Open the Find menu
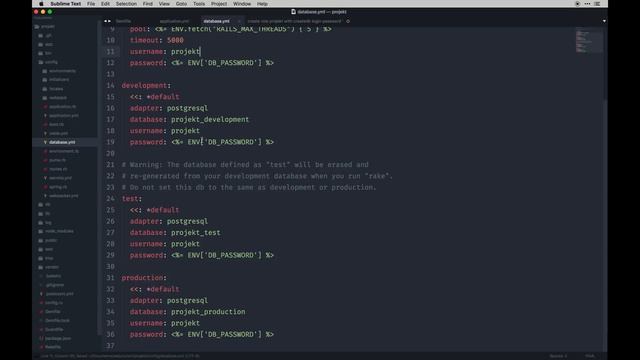The width and height of the screenshot is (640, 360). pos(148,4)
